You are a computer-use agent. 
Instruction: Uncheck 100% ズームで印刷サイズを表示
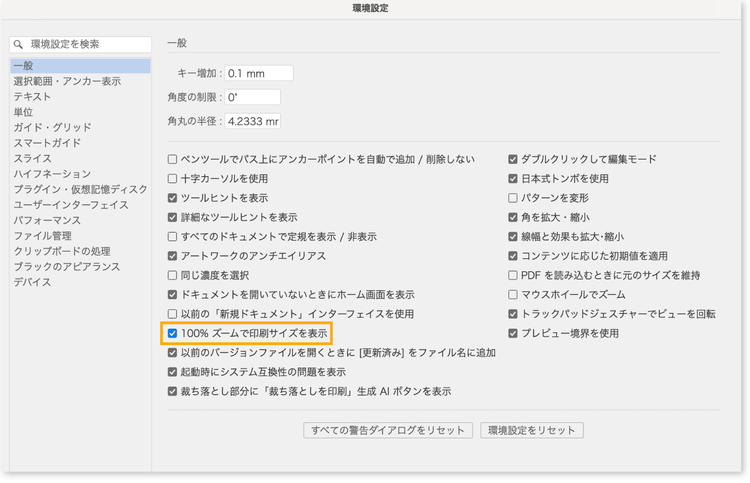(172, 333)
